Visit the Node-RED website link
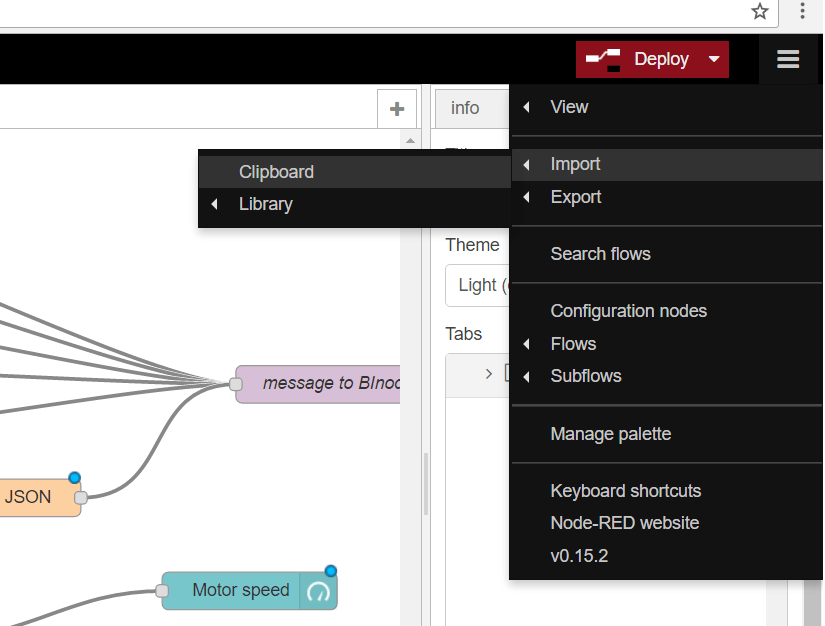The height and width of the screenshot is (626, 825). point(624,523)
